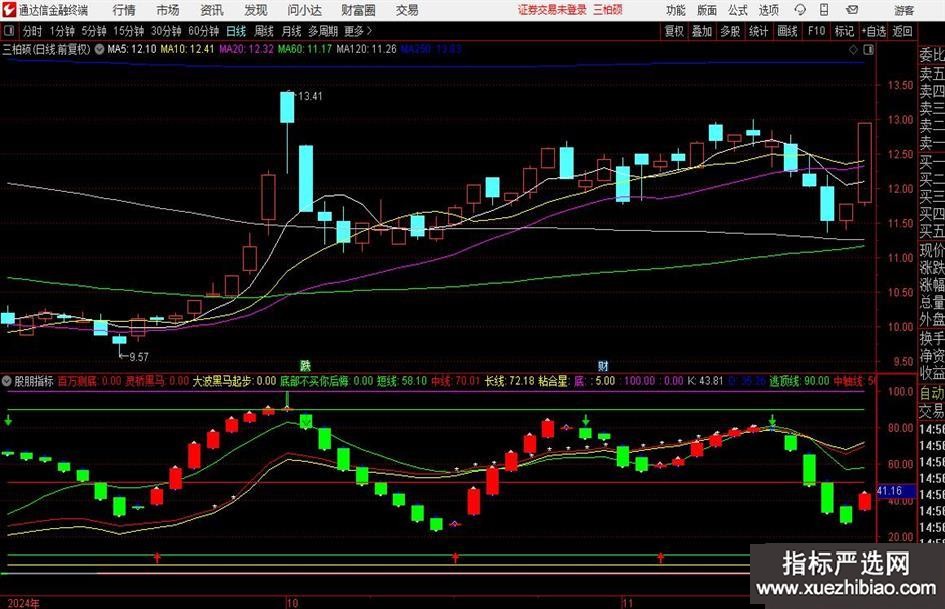Click the MA10: 12.41 label
Image resolution: width=945 pixels, height=609 pixels.
coord(187,49)
